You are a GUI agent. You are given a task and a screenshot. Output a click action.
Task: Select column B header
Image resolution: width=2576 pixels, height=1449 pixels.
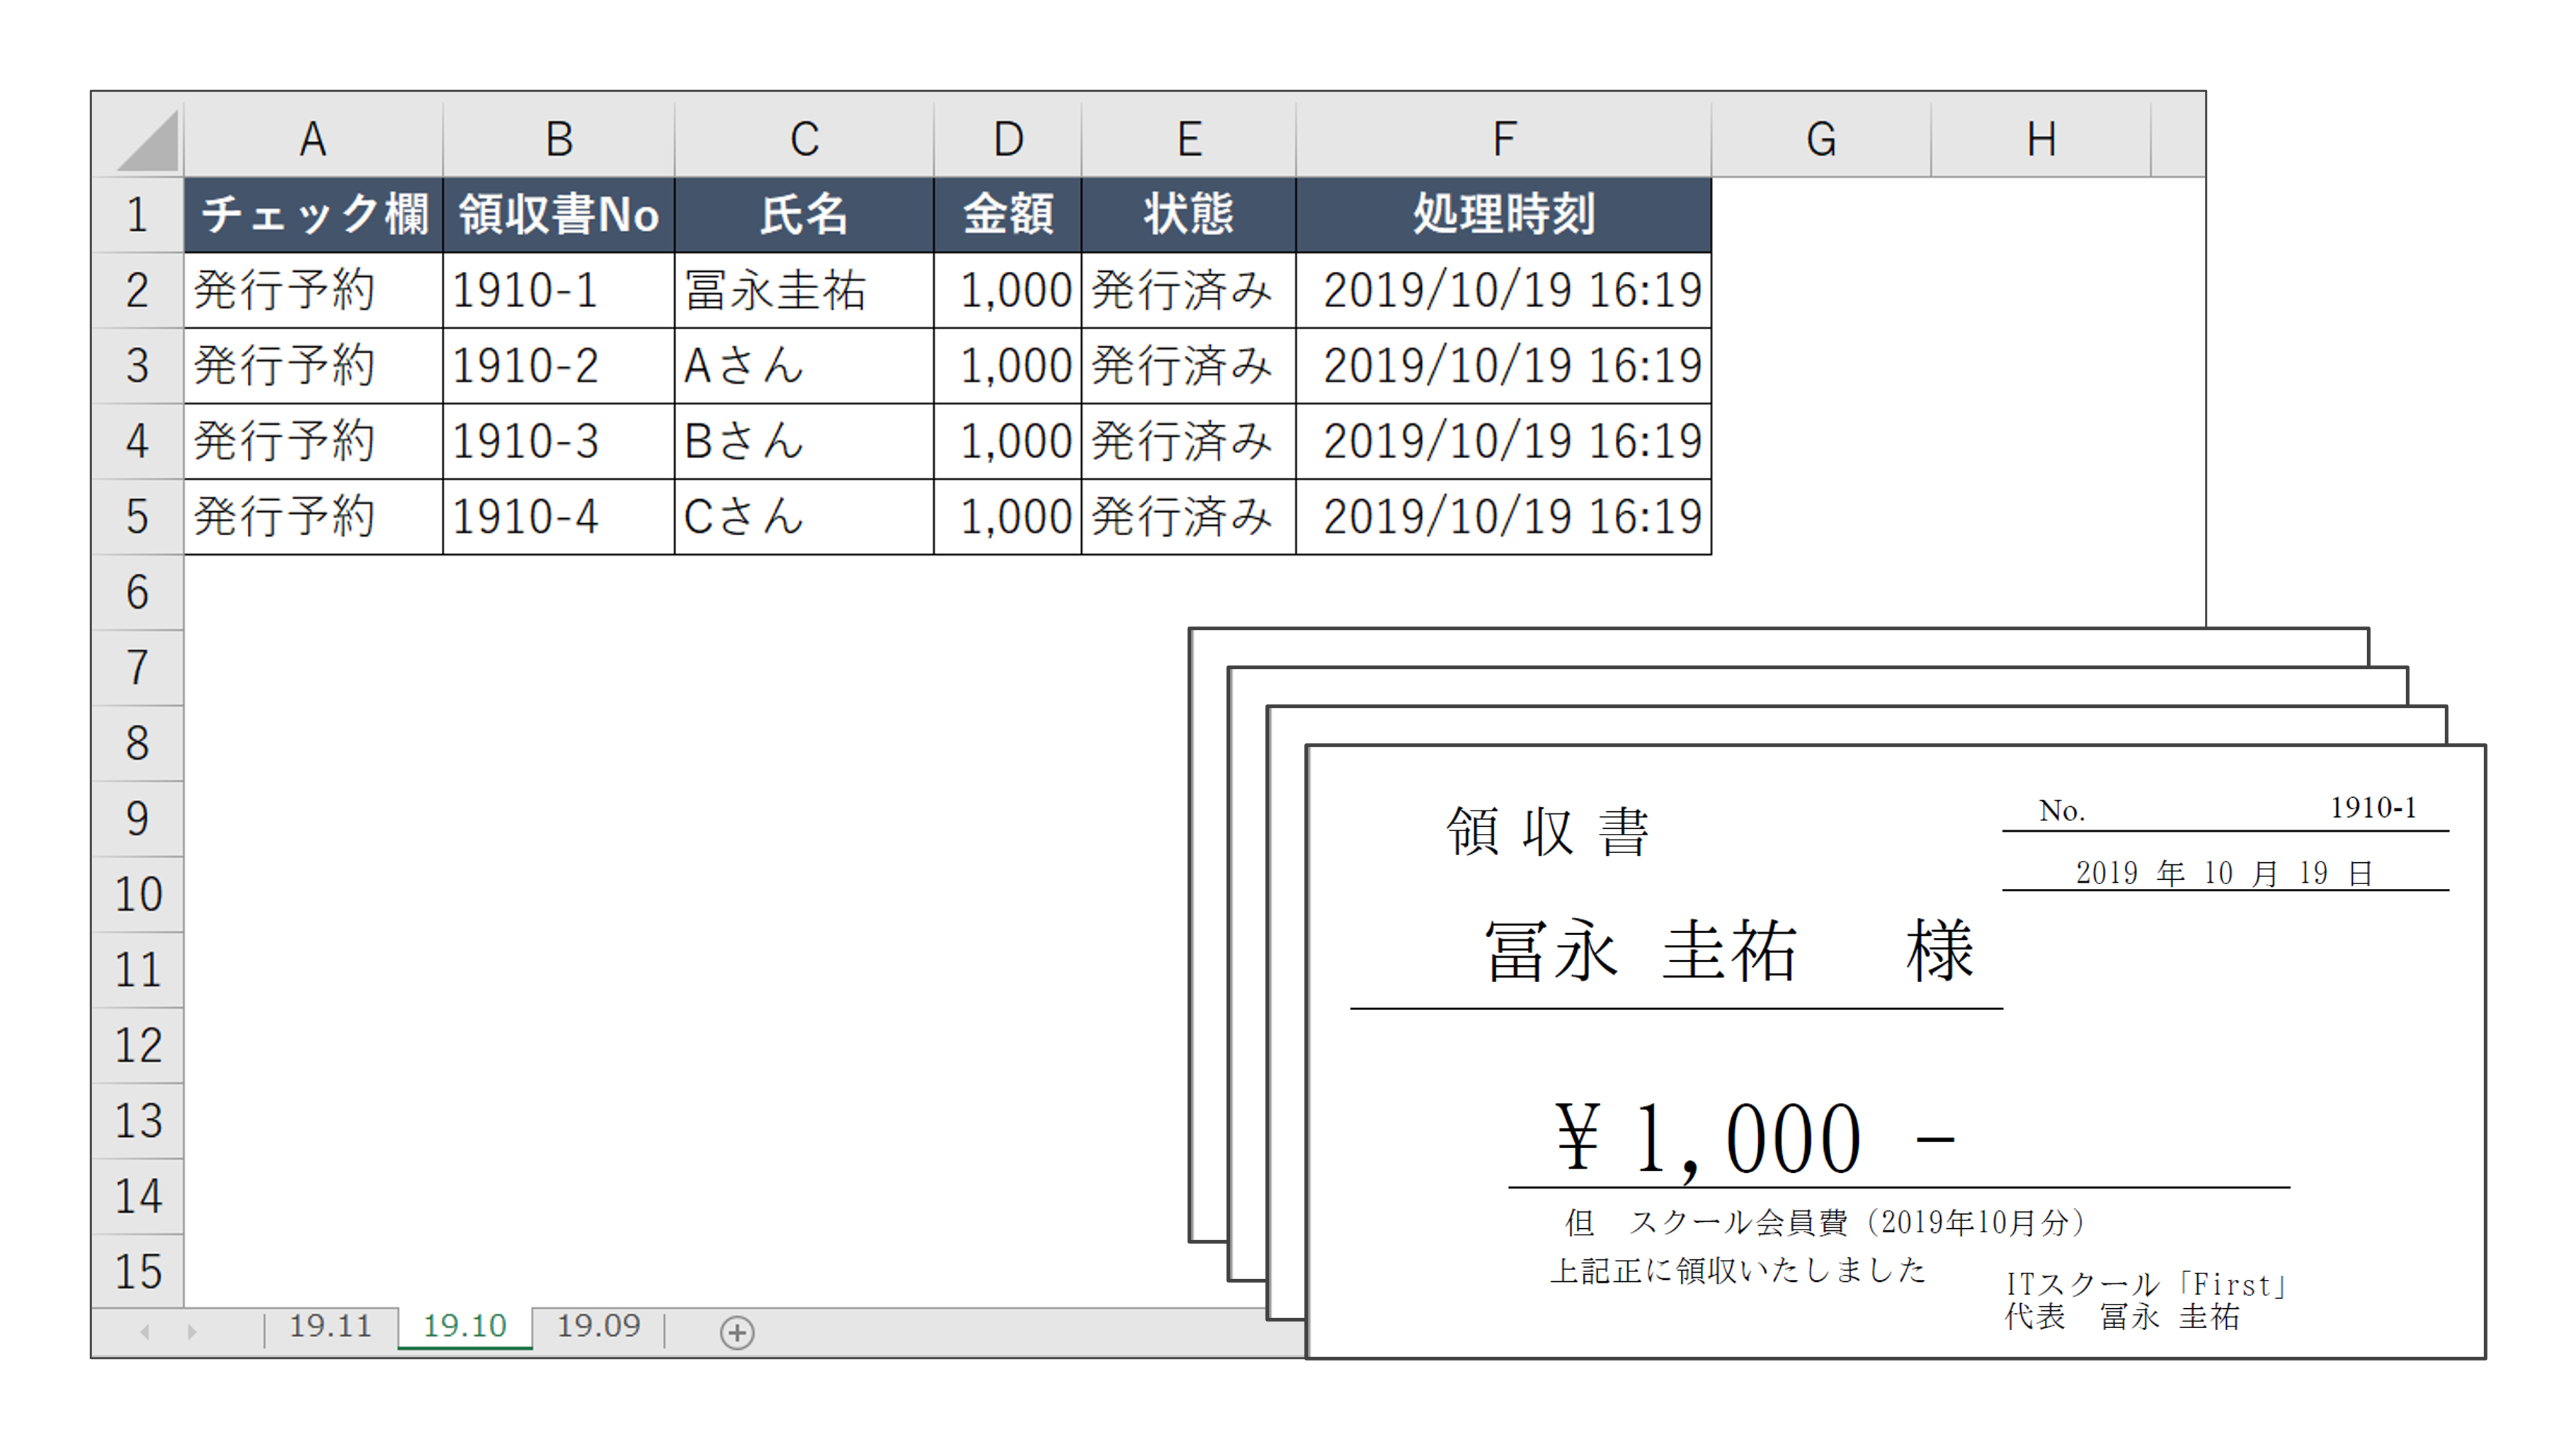pos(559,138)
